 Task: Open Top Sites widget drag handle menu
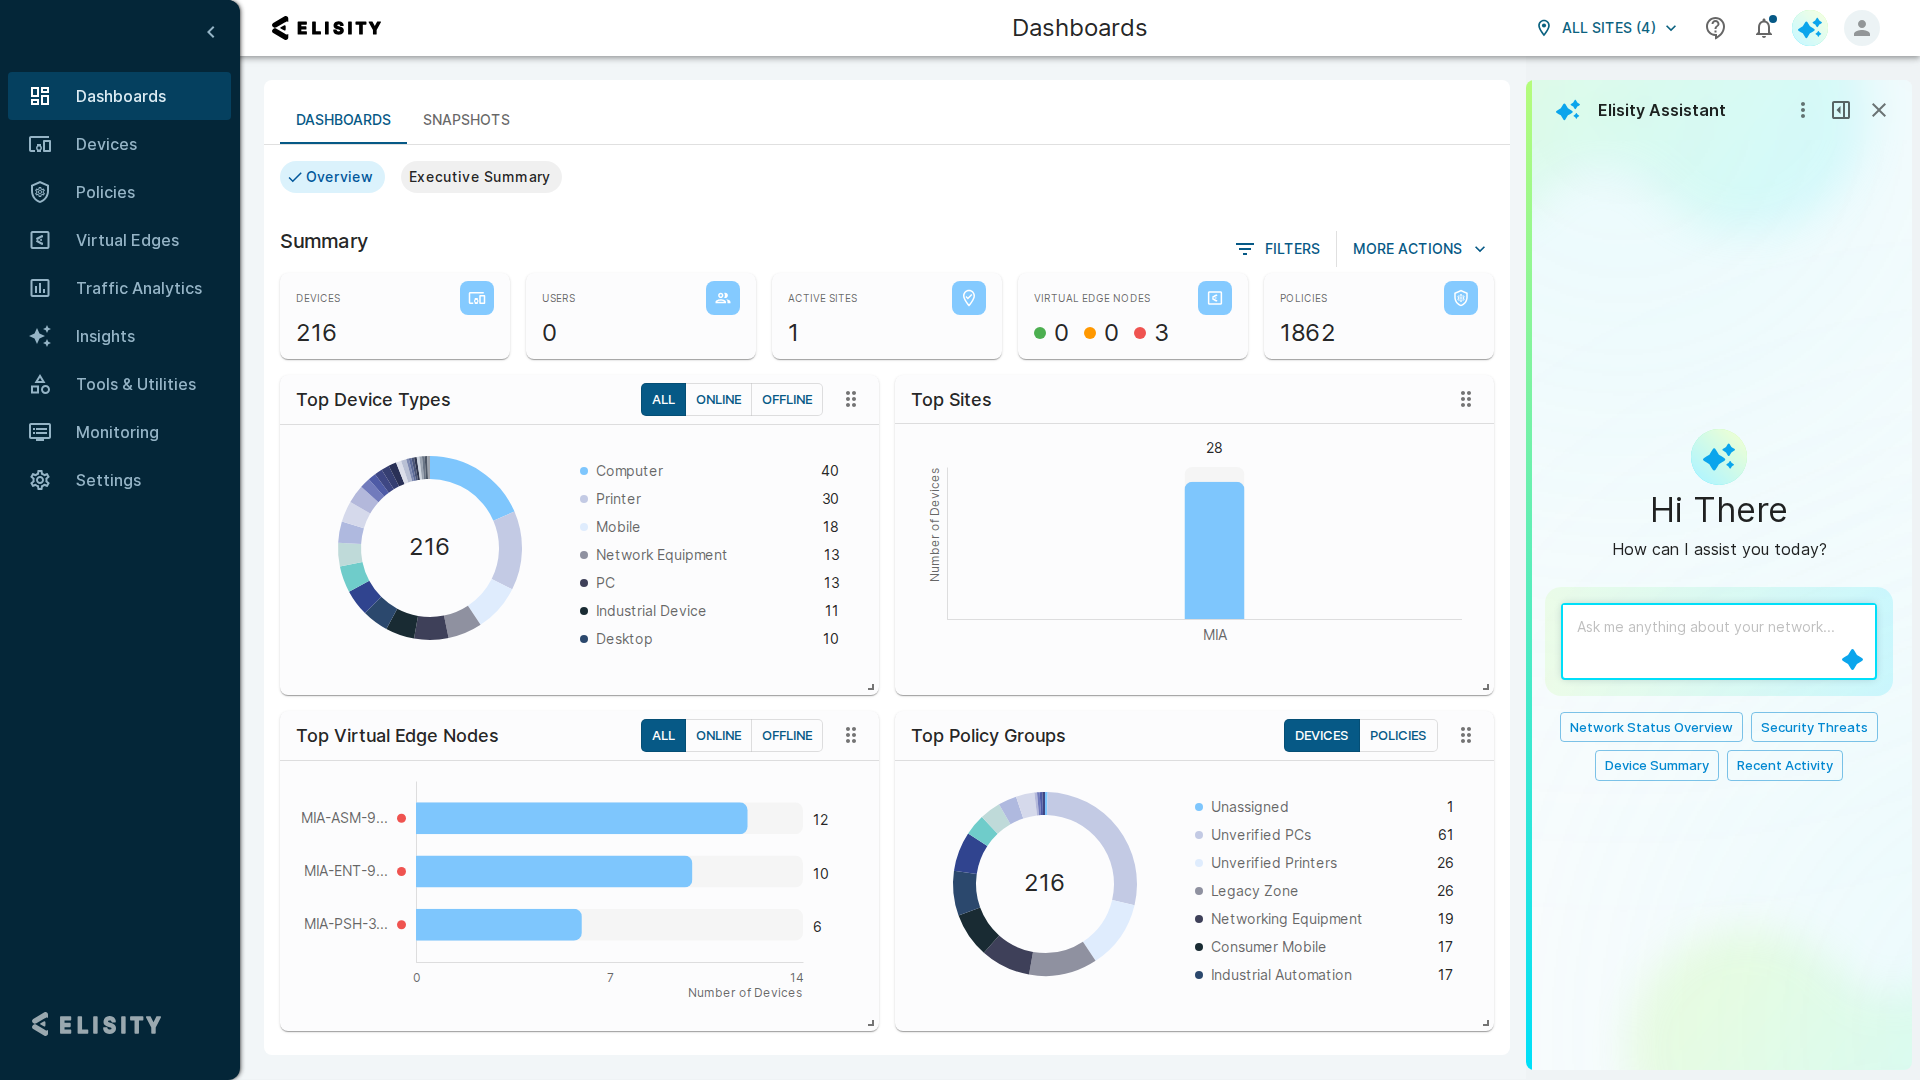[1466, 399]
